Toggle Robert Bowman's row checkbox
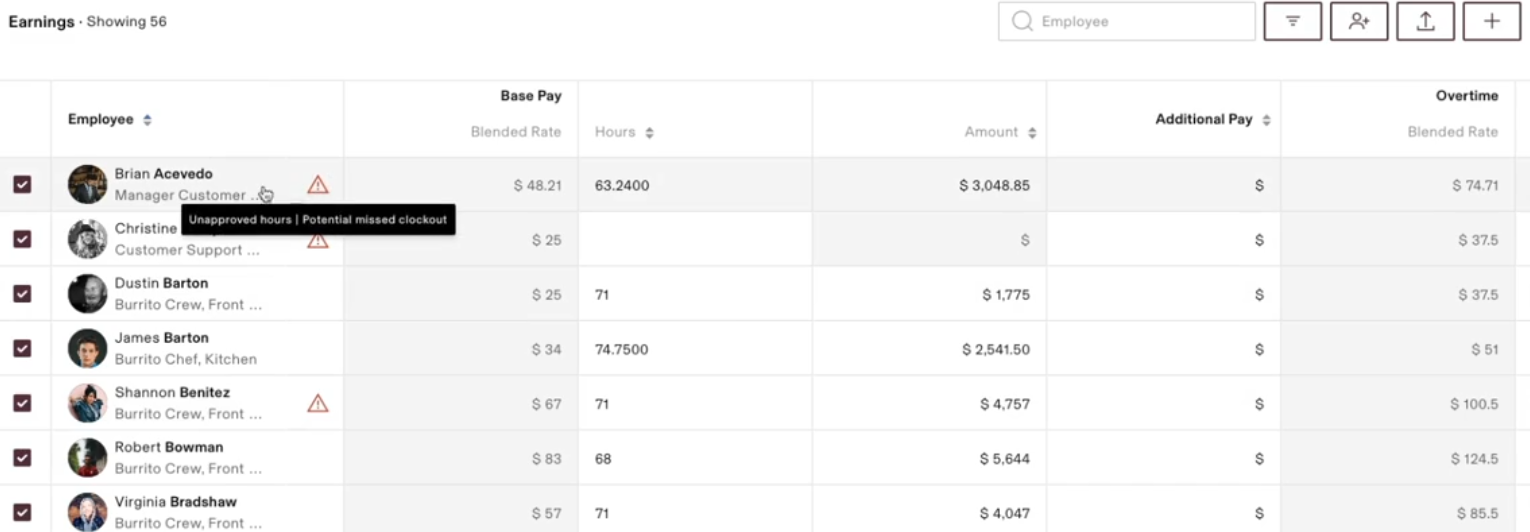The height and width of the screenshot is (532, 1530). [22, 457]
